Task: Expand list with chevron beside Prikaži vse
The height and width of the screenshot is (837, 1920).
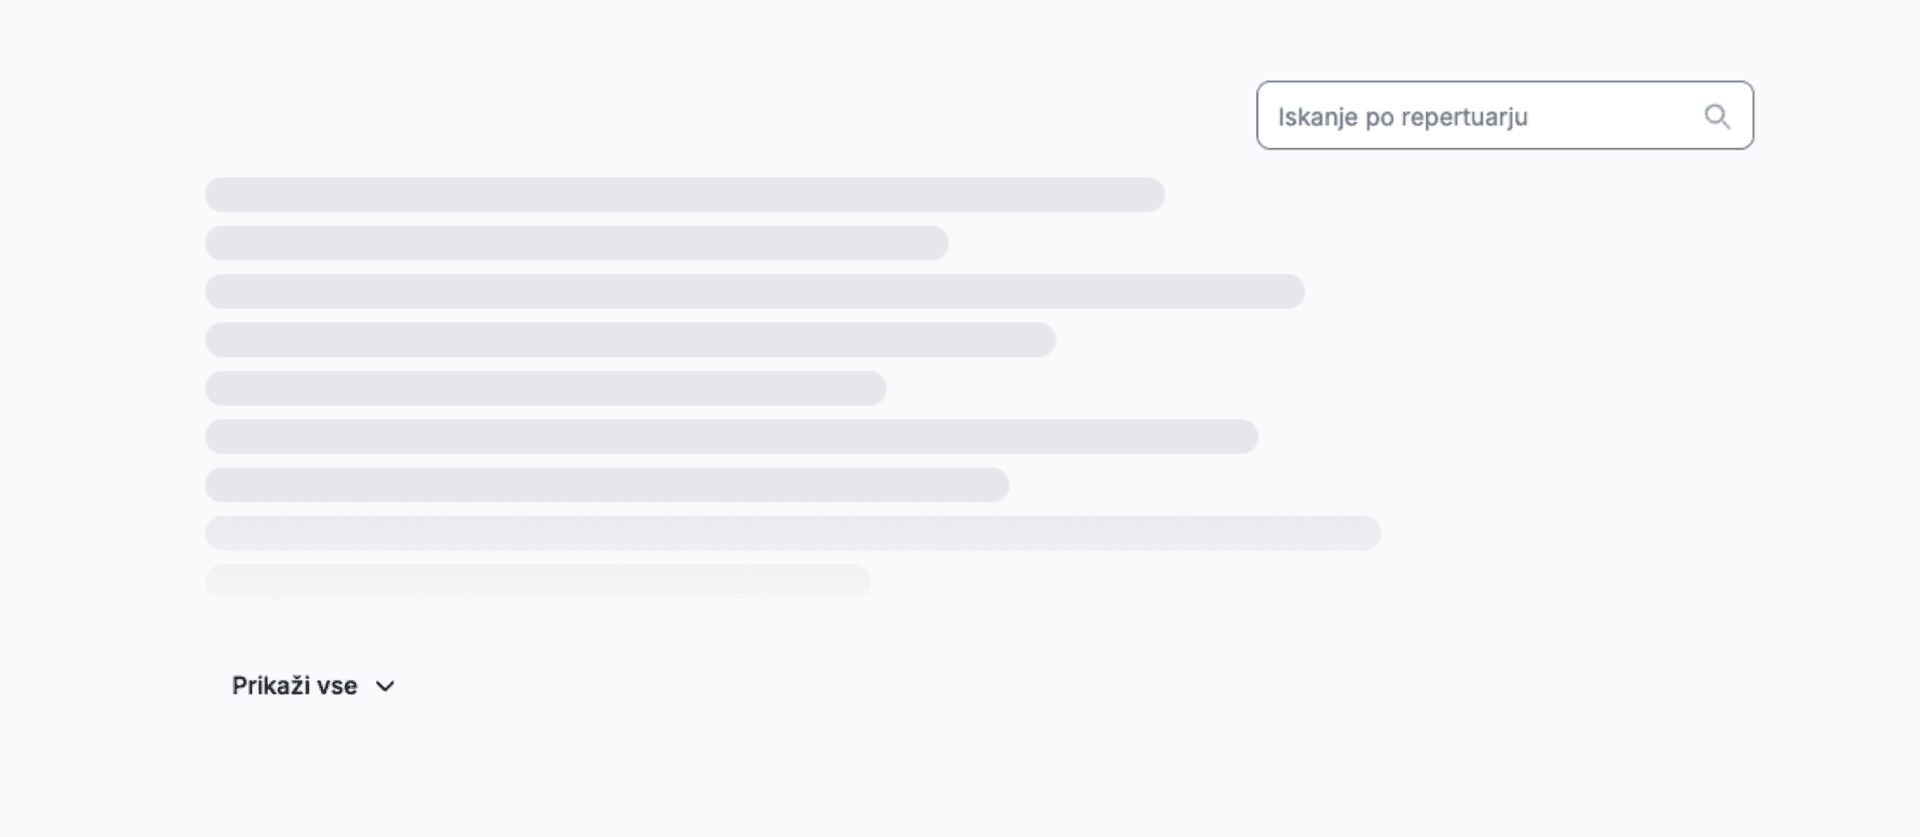Action: point(385,686)
